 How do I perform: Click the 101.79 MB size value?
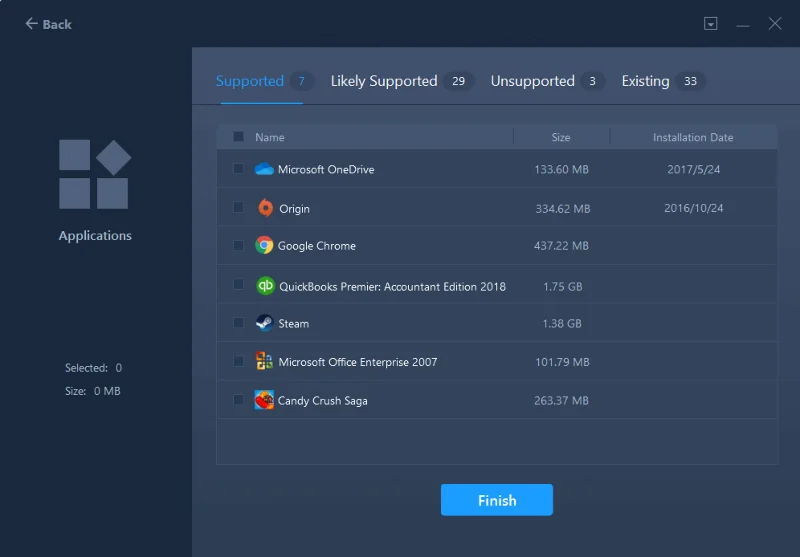(562, 362)
